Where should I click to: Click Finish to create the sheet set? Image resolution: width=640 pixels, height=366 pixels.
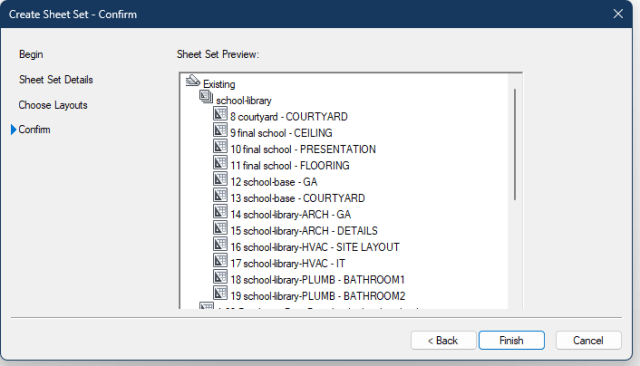pyautogui.click(x=511, y=340)
